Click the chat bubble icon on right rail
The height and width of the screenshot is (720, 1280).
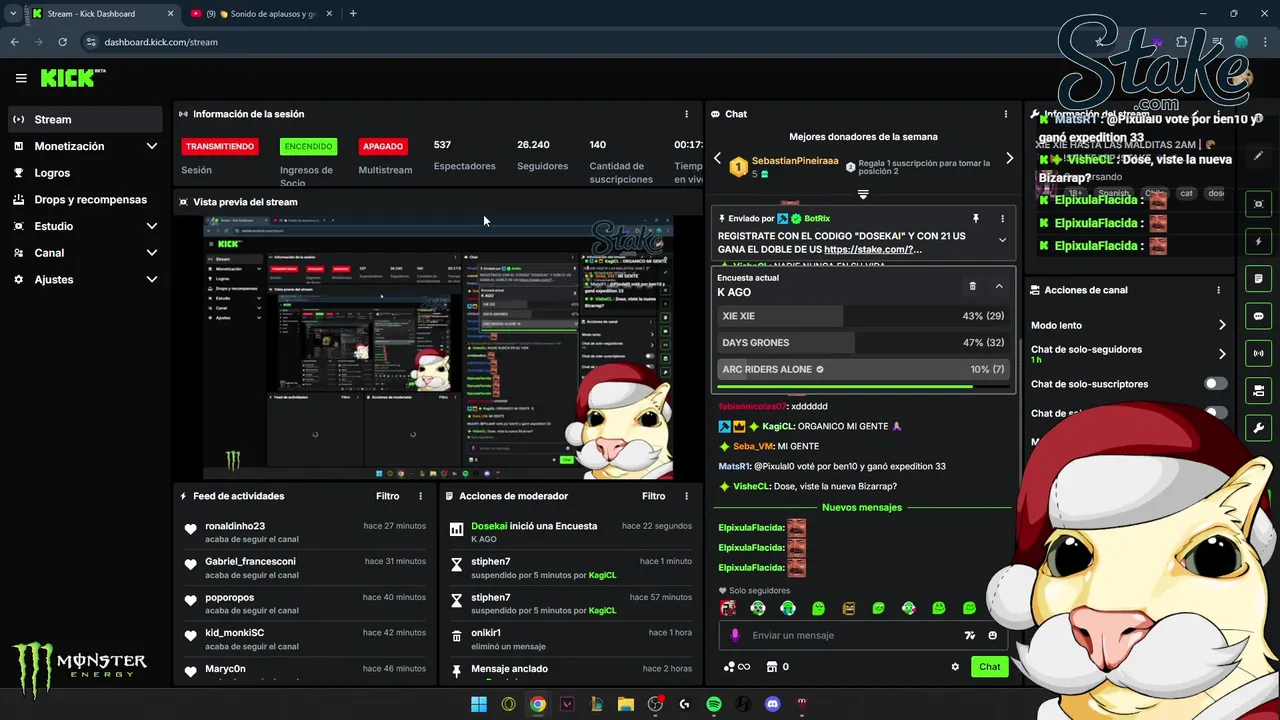(x=1258, y=316)
